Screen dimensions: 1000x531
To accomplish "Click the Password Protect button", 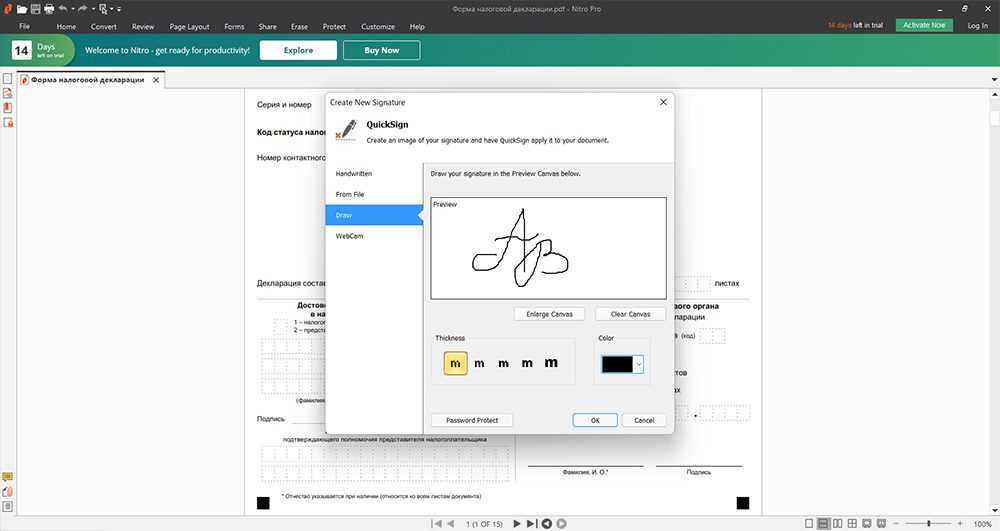I will [x=471, y=420].
